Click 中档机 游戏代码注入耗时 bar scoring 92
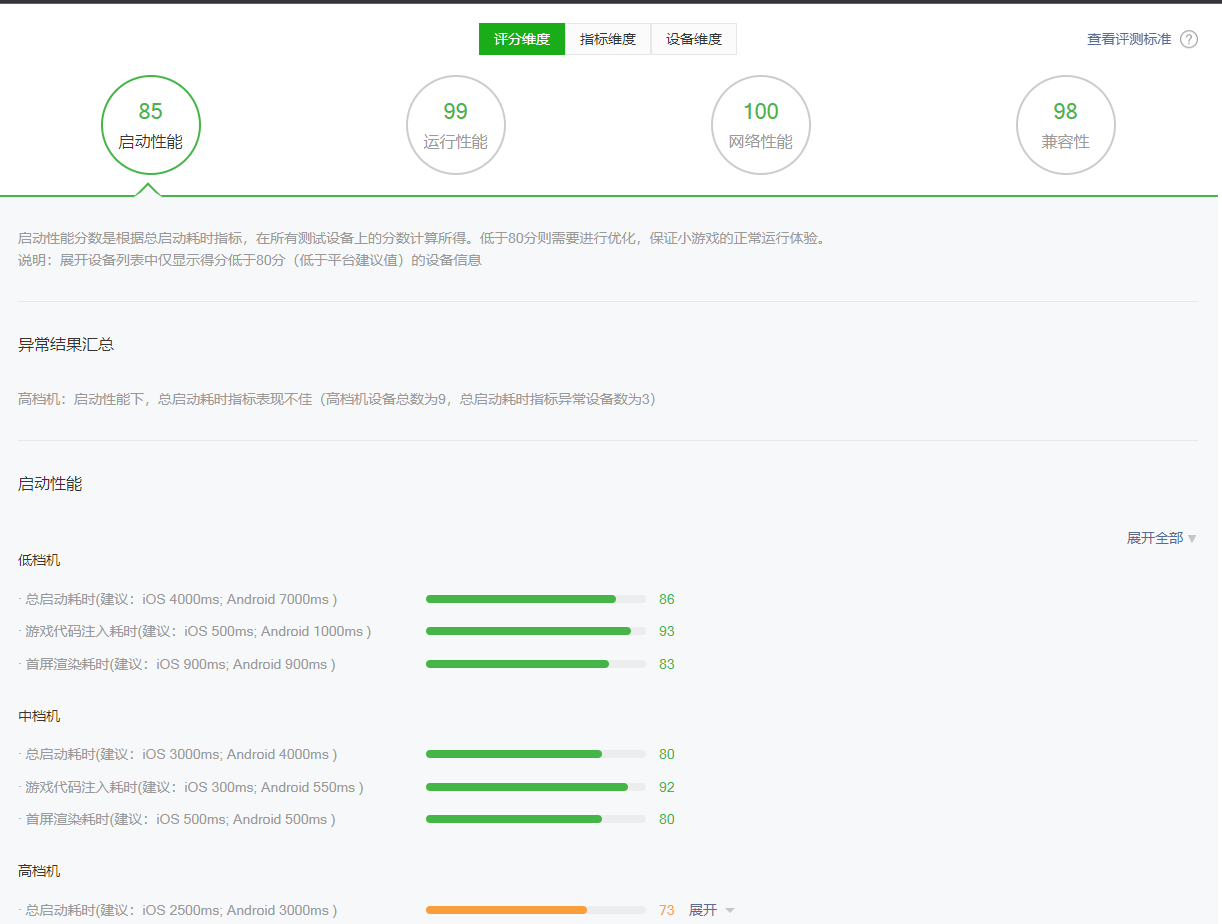The height and width of the screenshot is (924, 1222). point(536,787)
